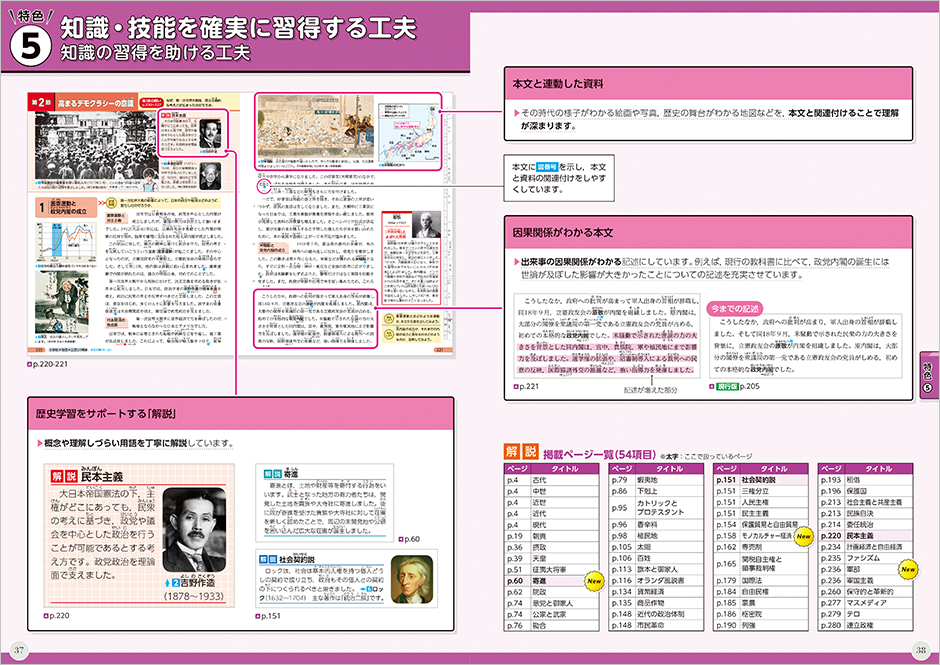This screenshot has height=665, width=940.
Task: Select the p.235 ファシズム table row
Action: [865, 558]
